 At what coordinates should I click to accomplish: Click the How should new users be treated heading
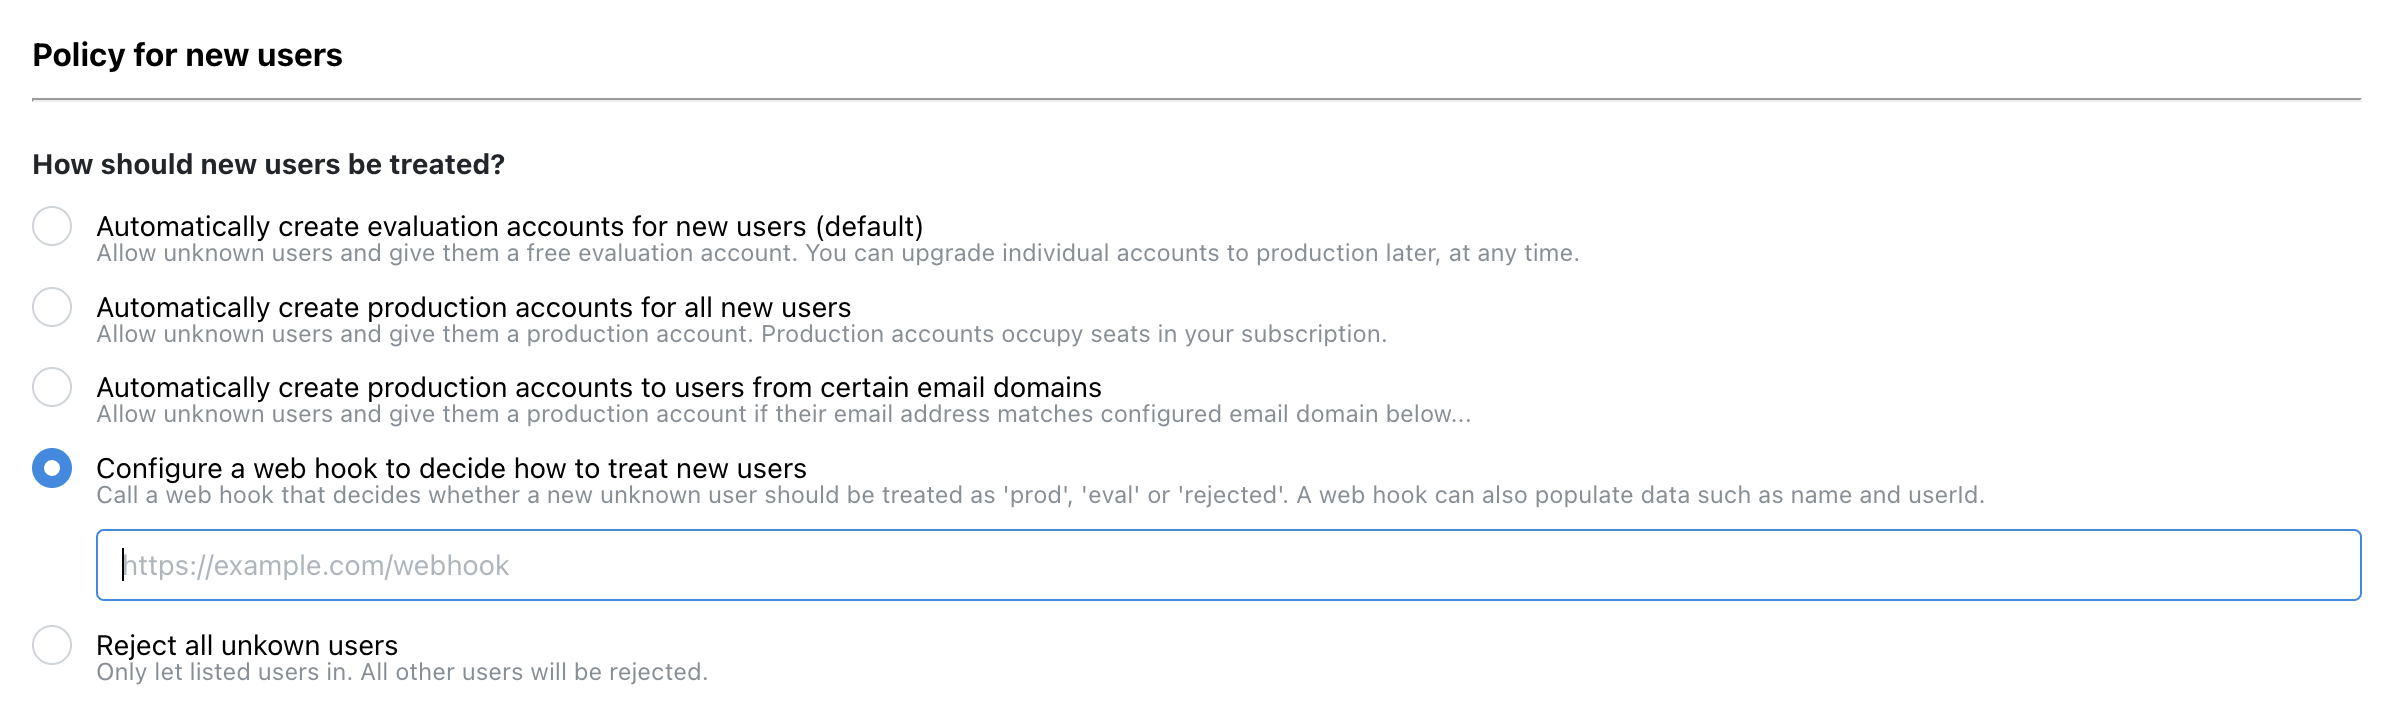click(x=268, y=163)
